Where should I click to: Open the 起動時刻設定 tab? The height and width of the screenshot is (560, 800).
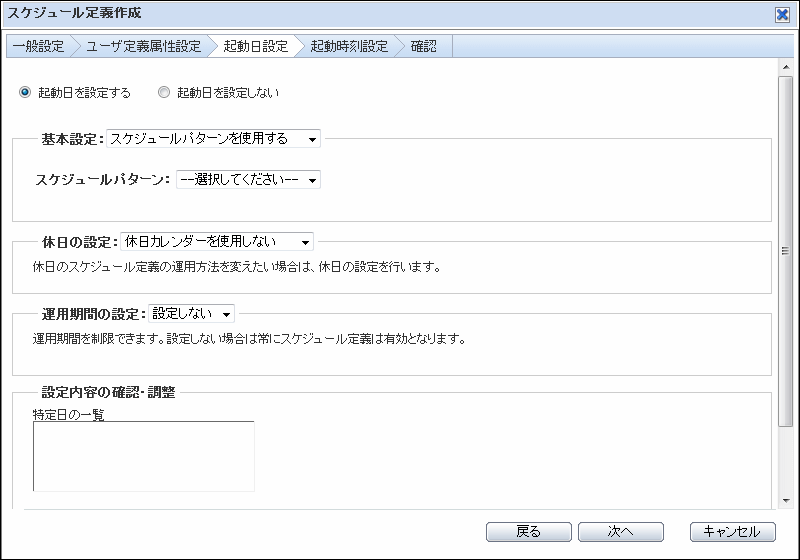tap(348, 46)
